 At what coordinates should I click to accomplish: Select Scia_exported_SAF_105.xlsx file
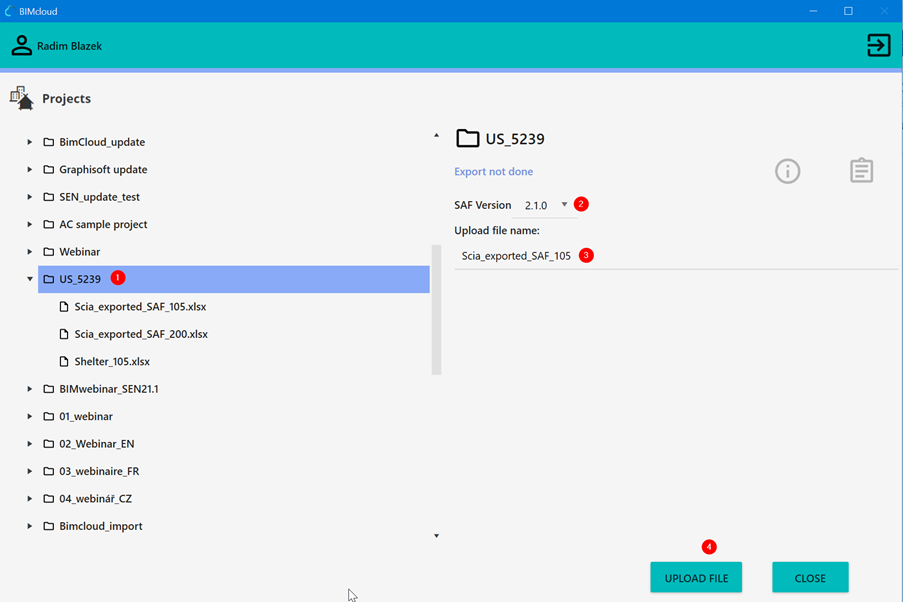point(140,306)
